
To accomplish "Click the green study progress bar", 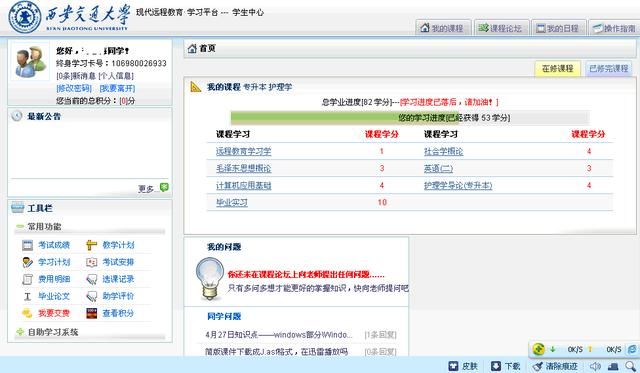I will pos(345,118).
